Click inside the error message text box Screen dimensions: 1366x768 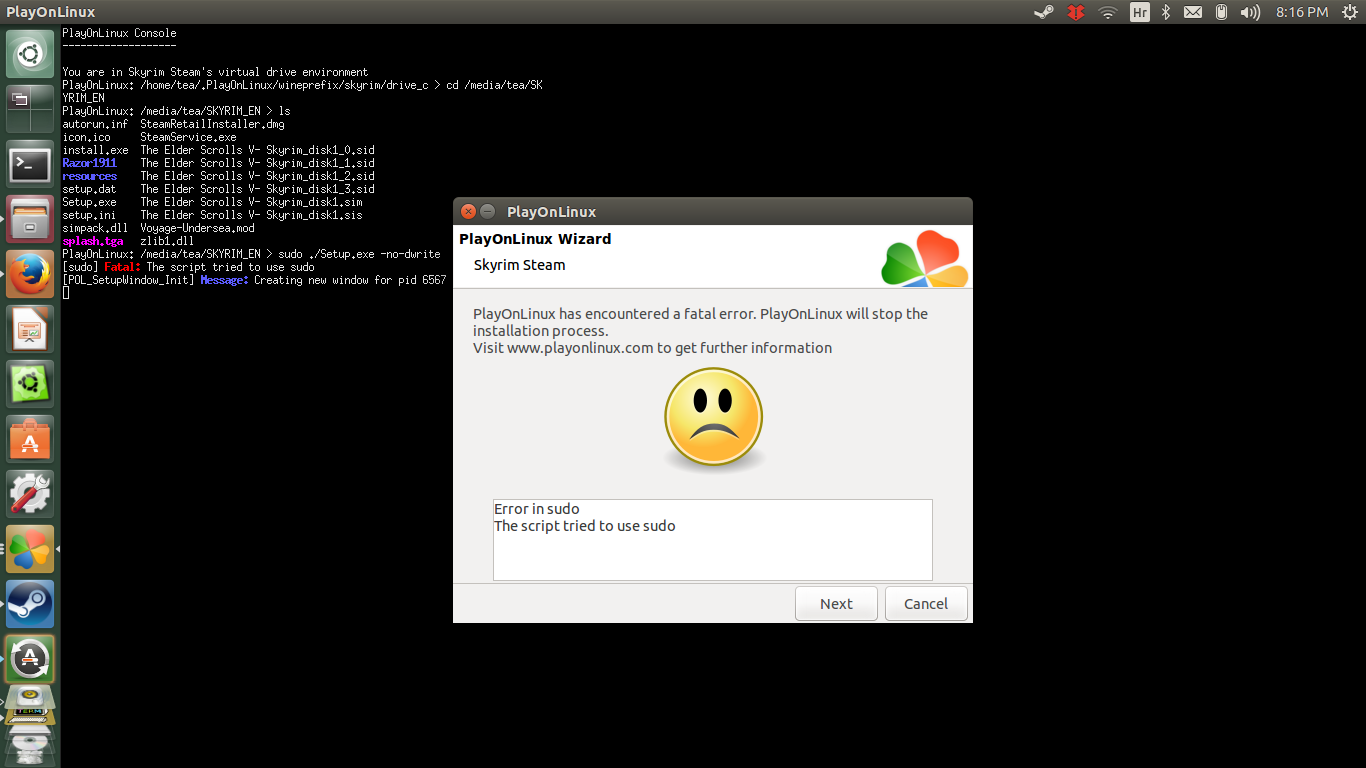713,540
